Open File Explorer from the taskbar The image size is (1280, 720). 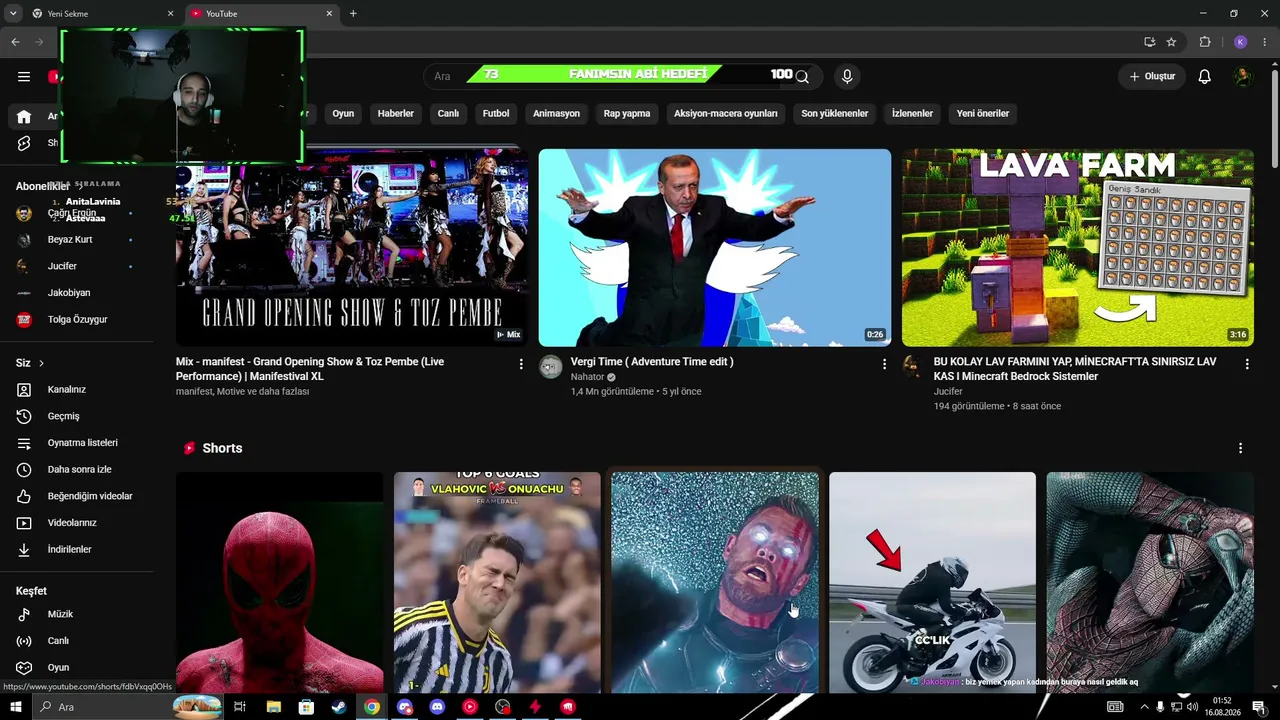coord(273,707)
